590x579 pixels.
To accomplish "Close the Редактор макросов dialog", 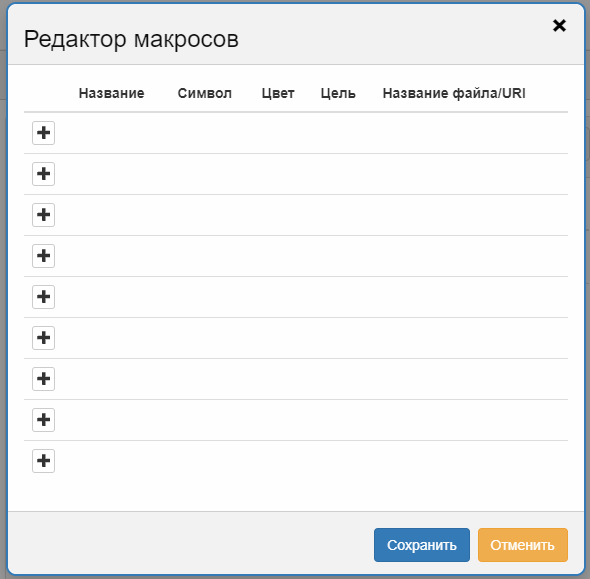I will (x=560, y=26).
